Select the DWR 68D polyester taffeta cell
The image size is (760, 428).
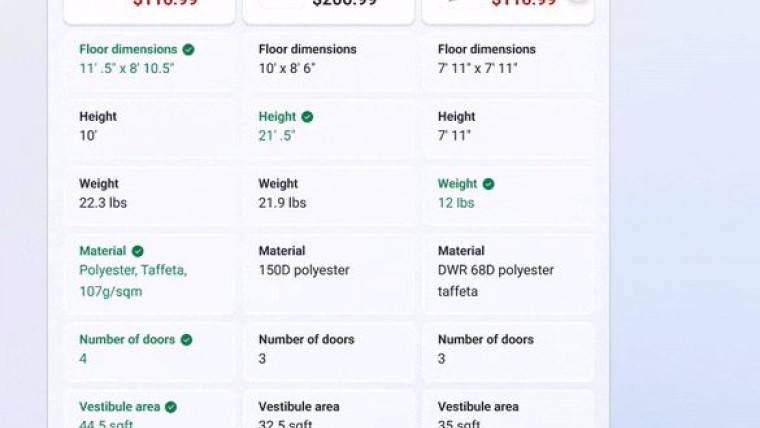pos(508,274)
